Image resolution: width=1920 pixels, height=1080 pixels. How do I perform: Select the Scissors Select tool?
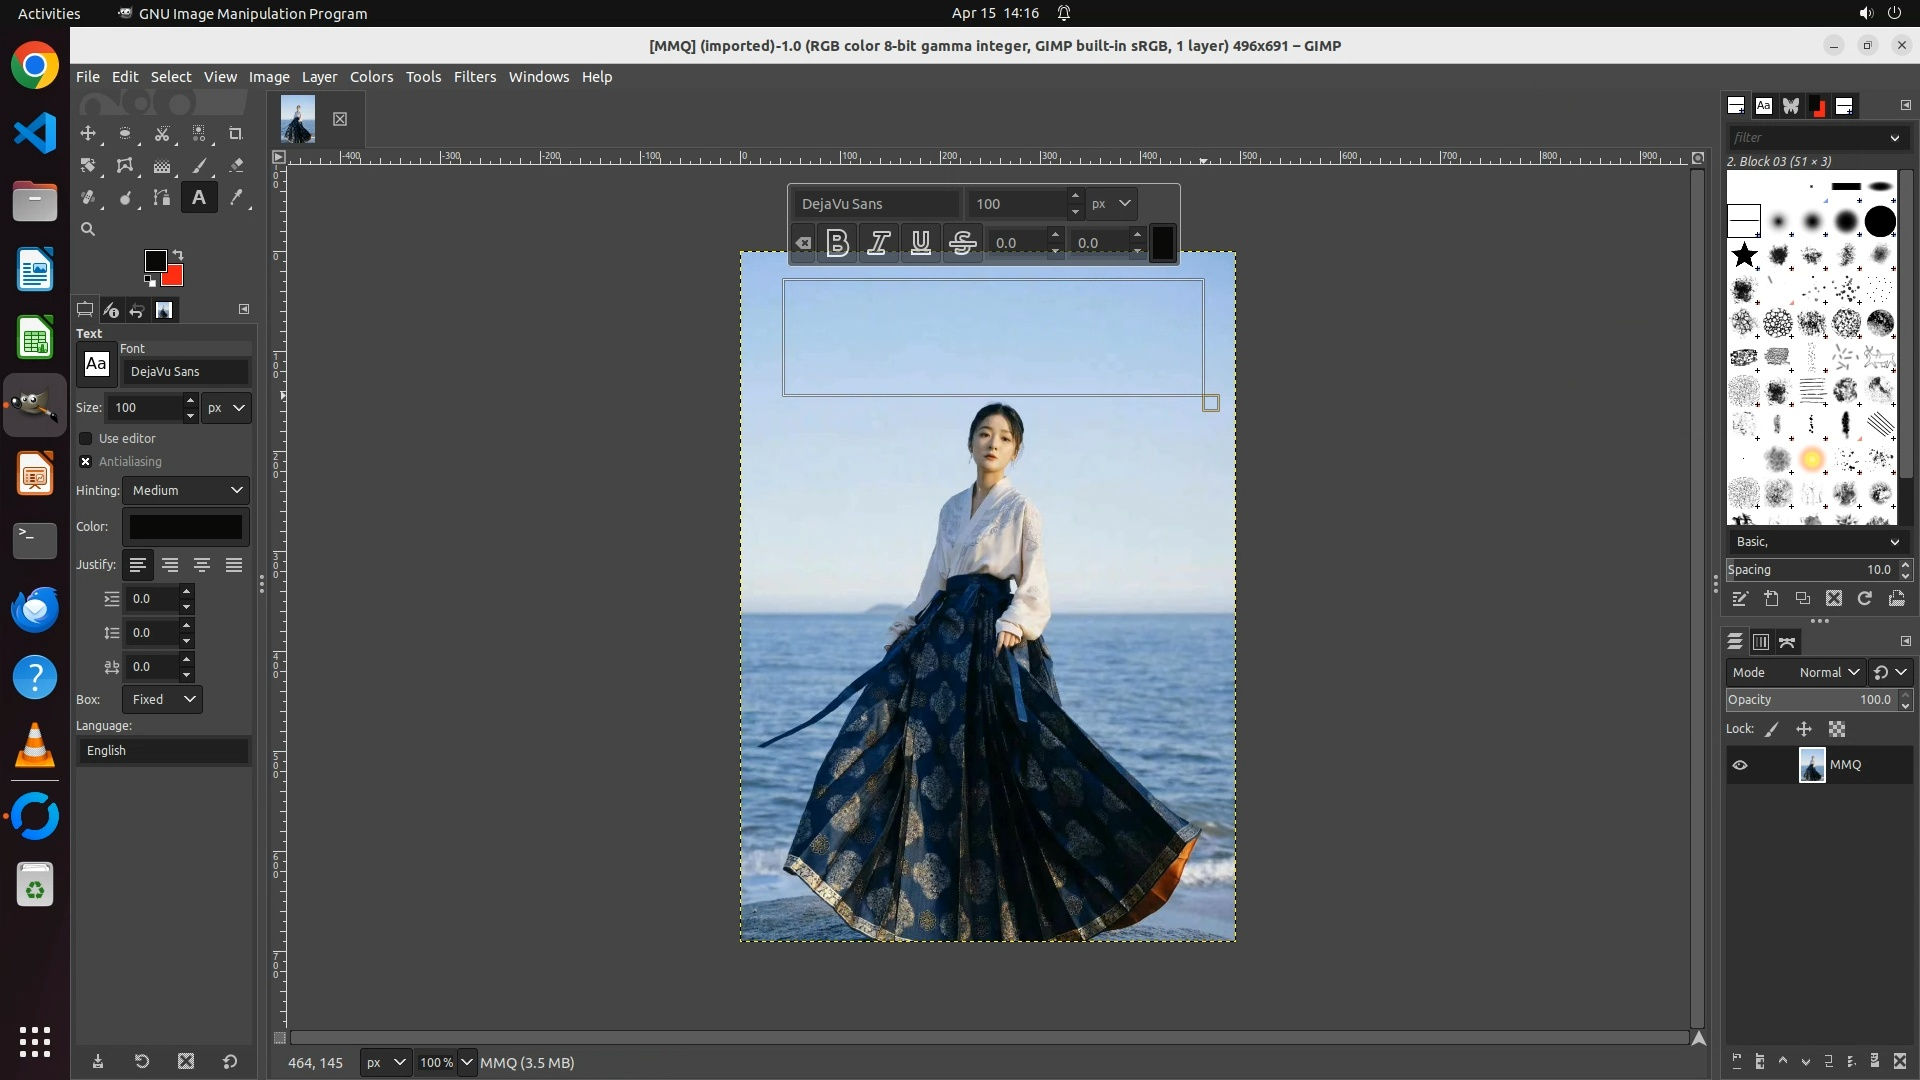[x=162, y=134]
